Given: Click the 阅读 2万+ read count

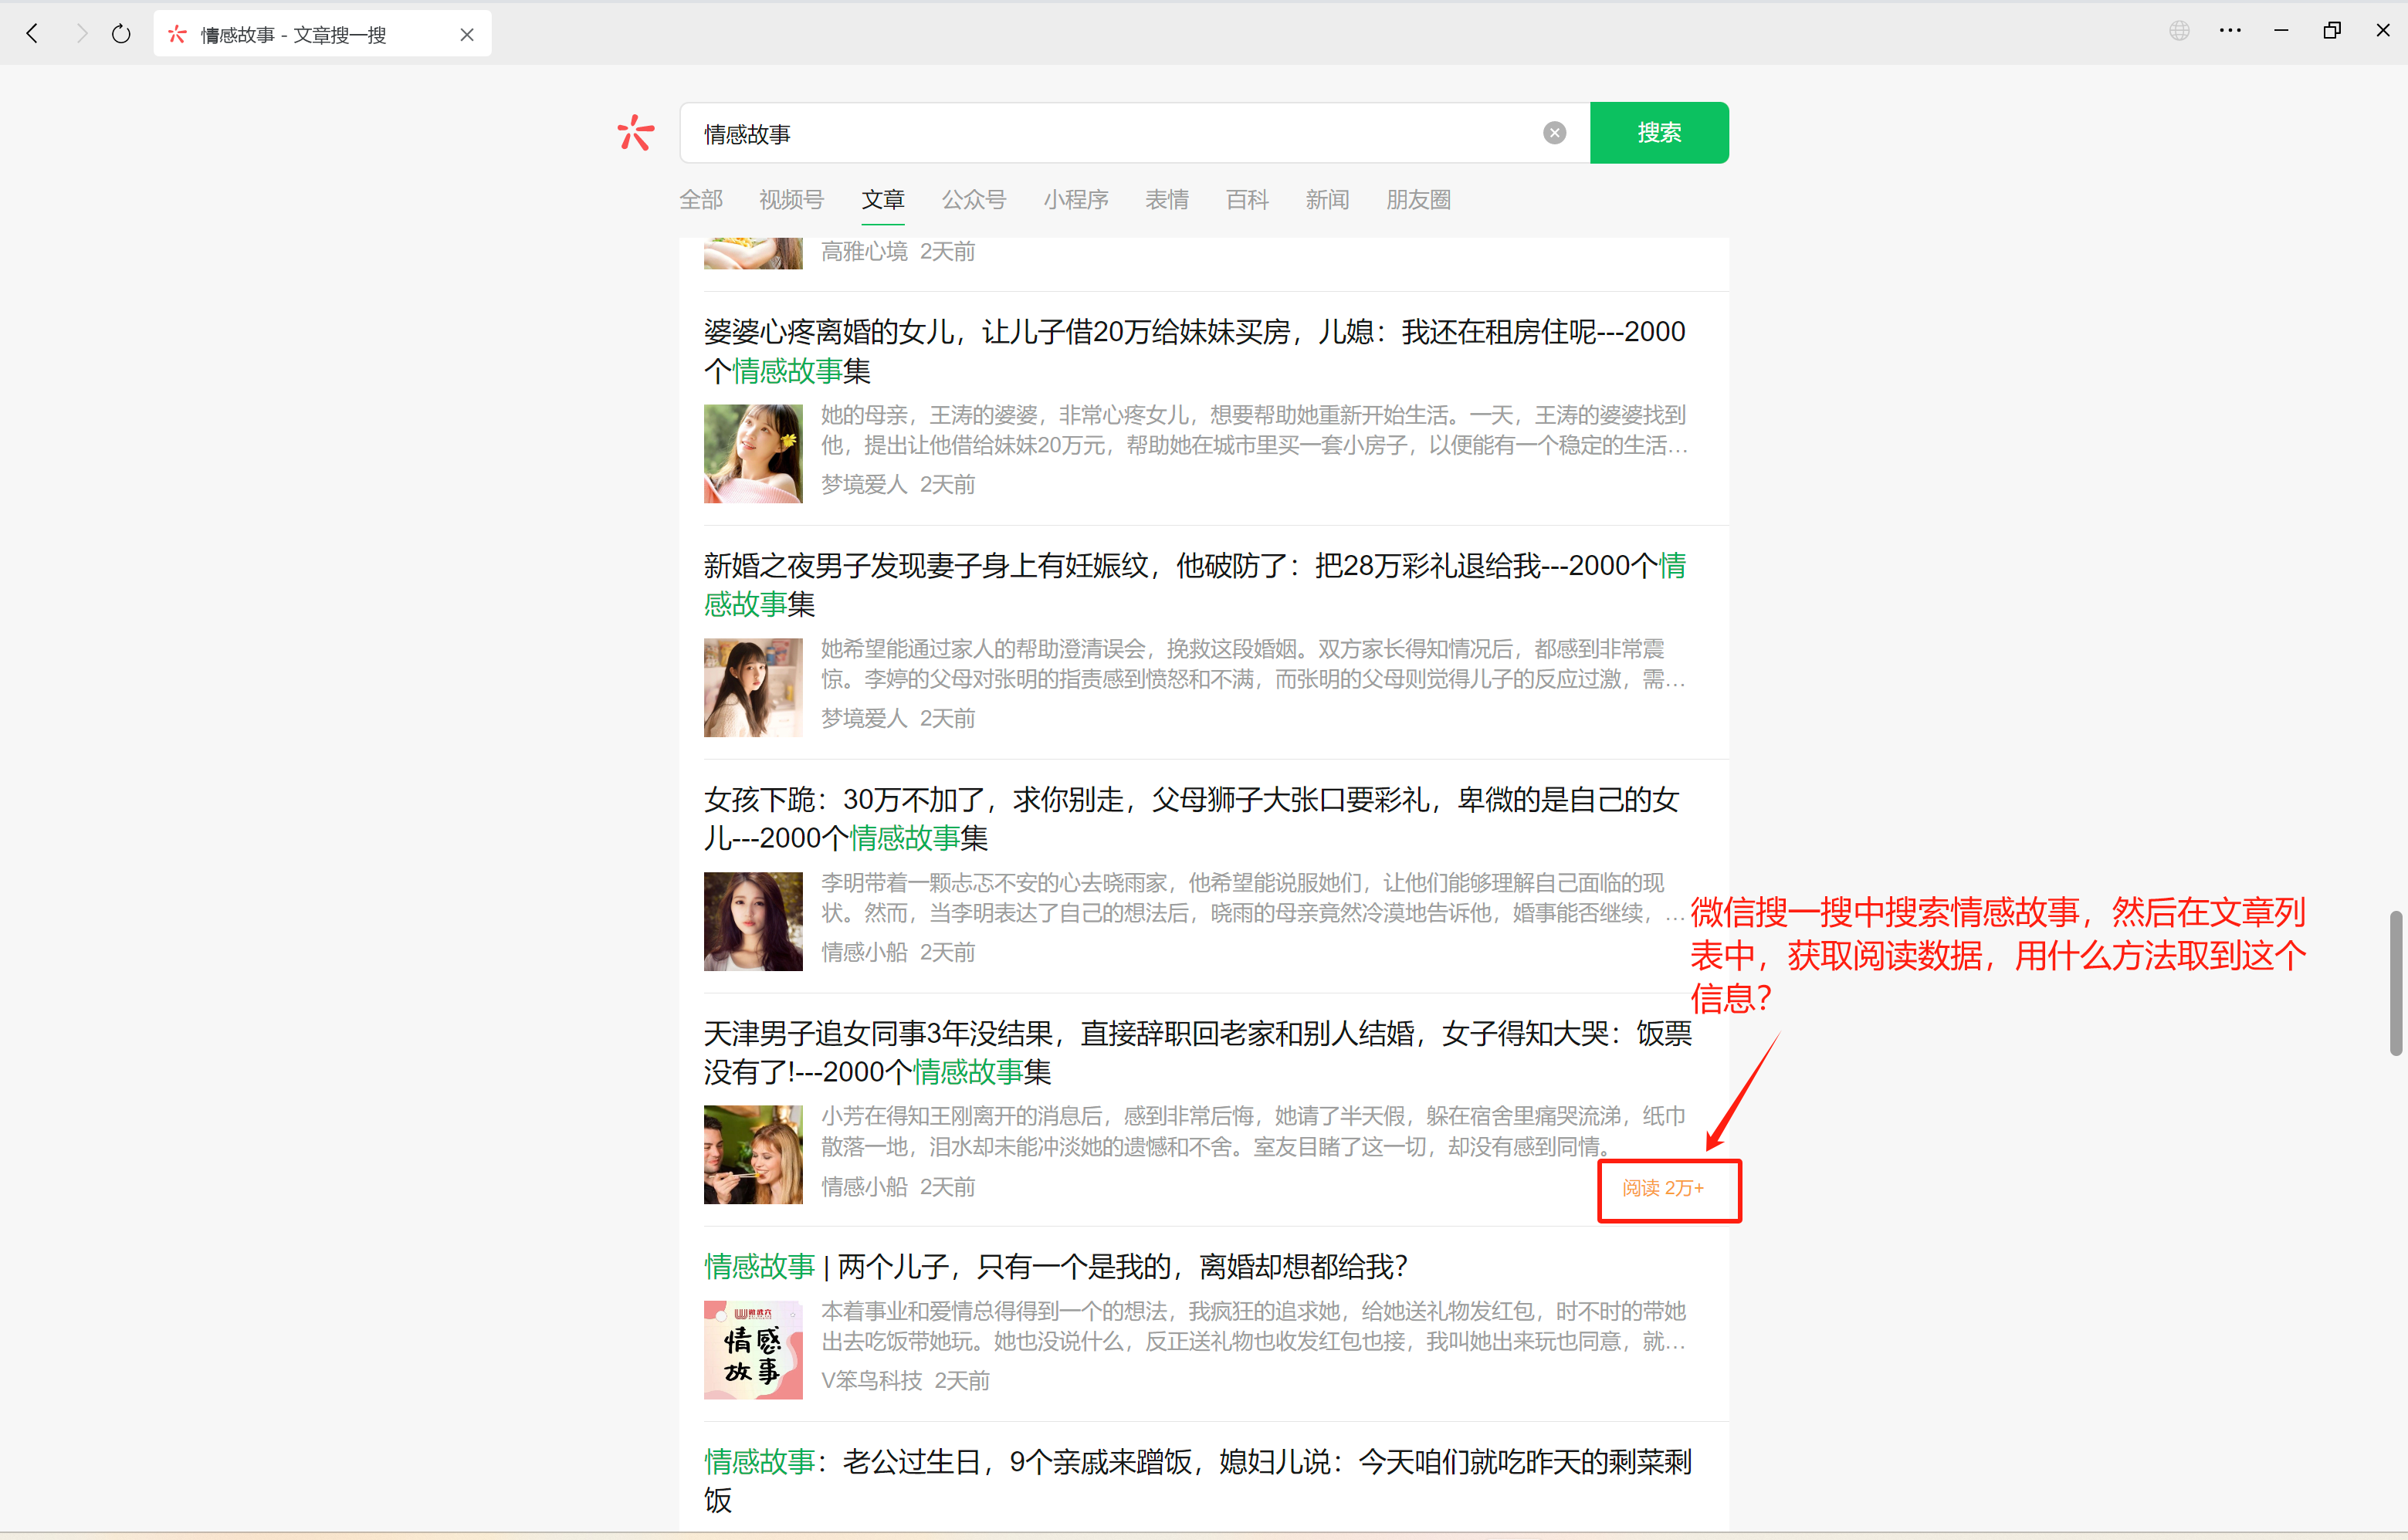Looking at the screenshot, I should (x=1662, y=1188).
